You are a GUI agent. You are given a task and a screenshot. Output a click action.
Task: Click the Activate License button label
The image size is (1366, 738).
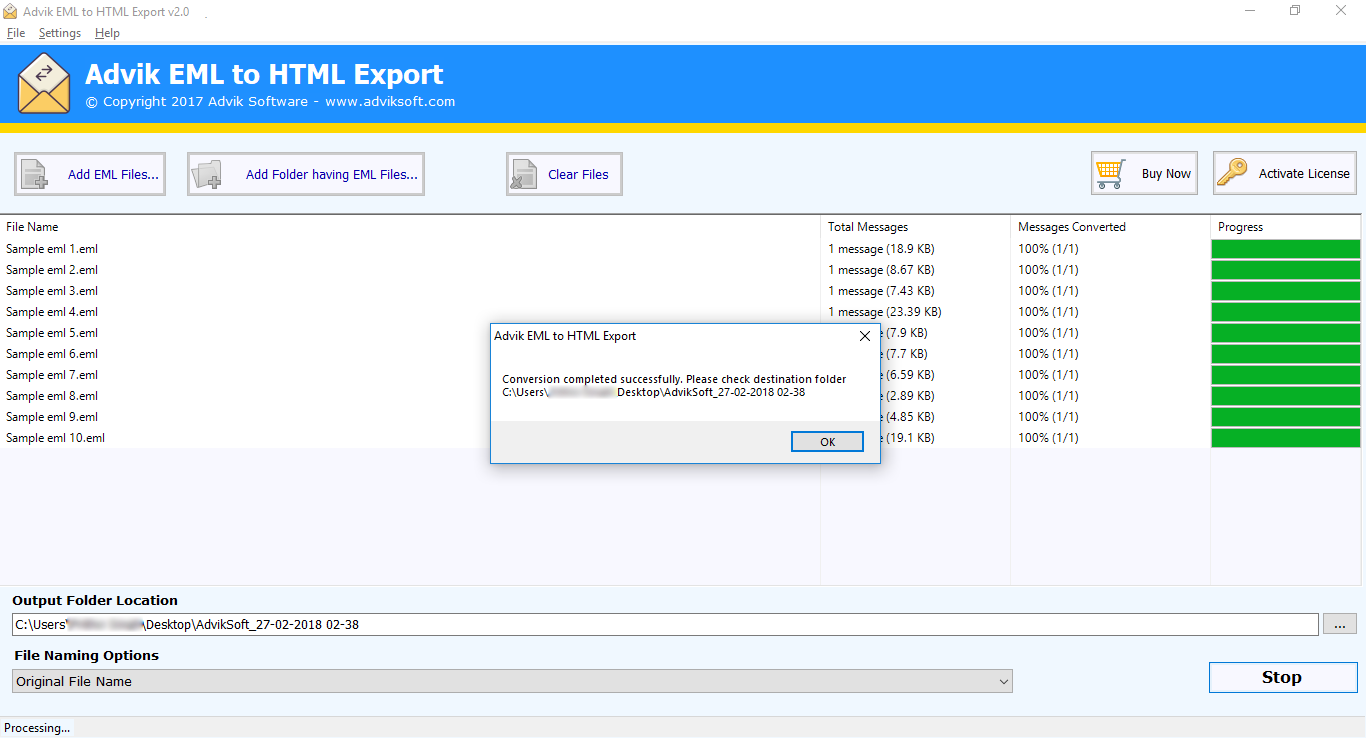click(x=1304, y=173)
